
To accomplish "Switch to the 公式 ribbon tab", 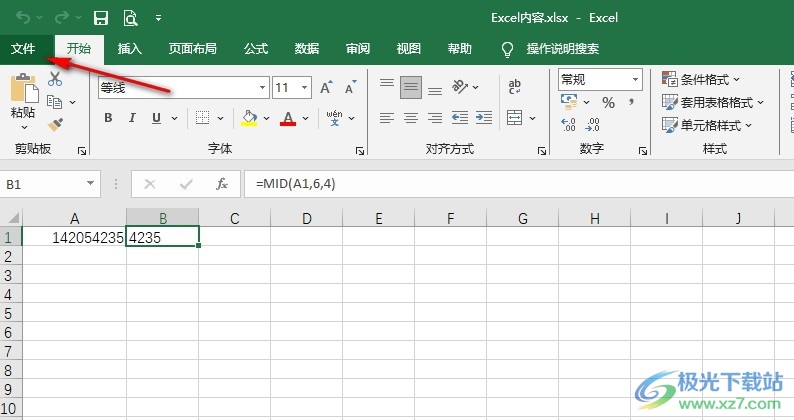I will coord(256,48).
